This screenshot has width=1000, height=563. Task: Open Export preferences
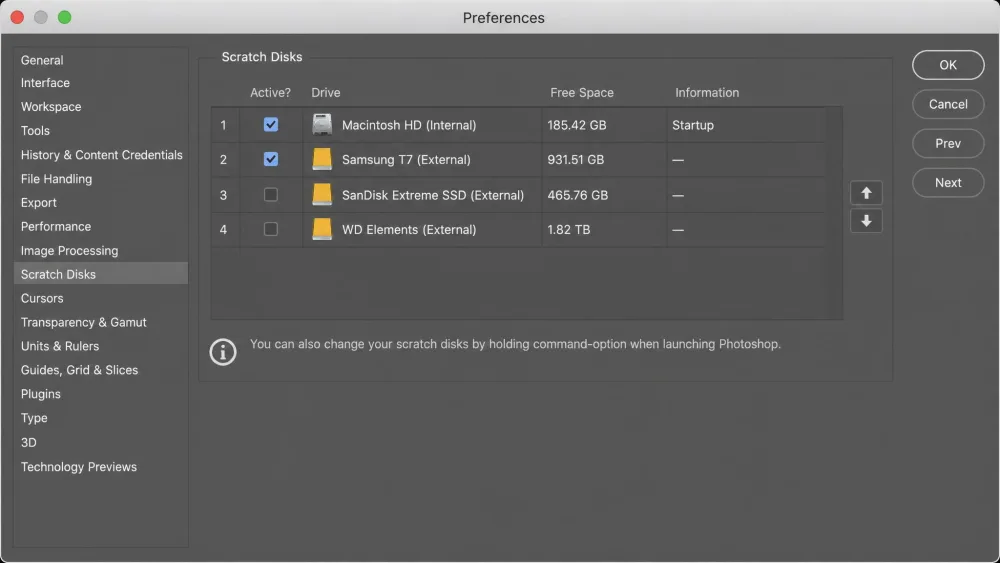pos(39,203)
